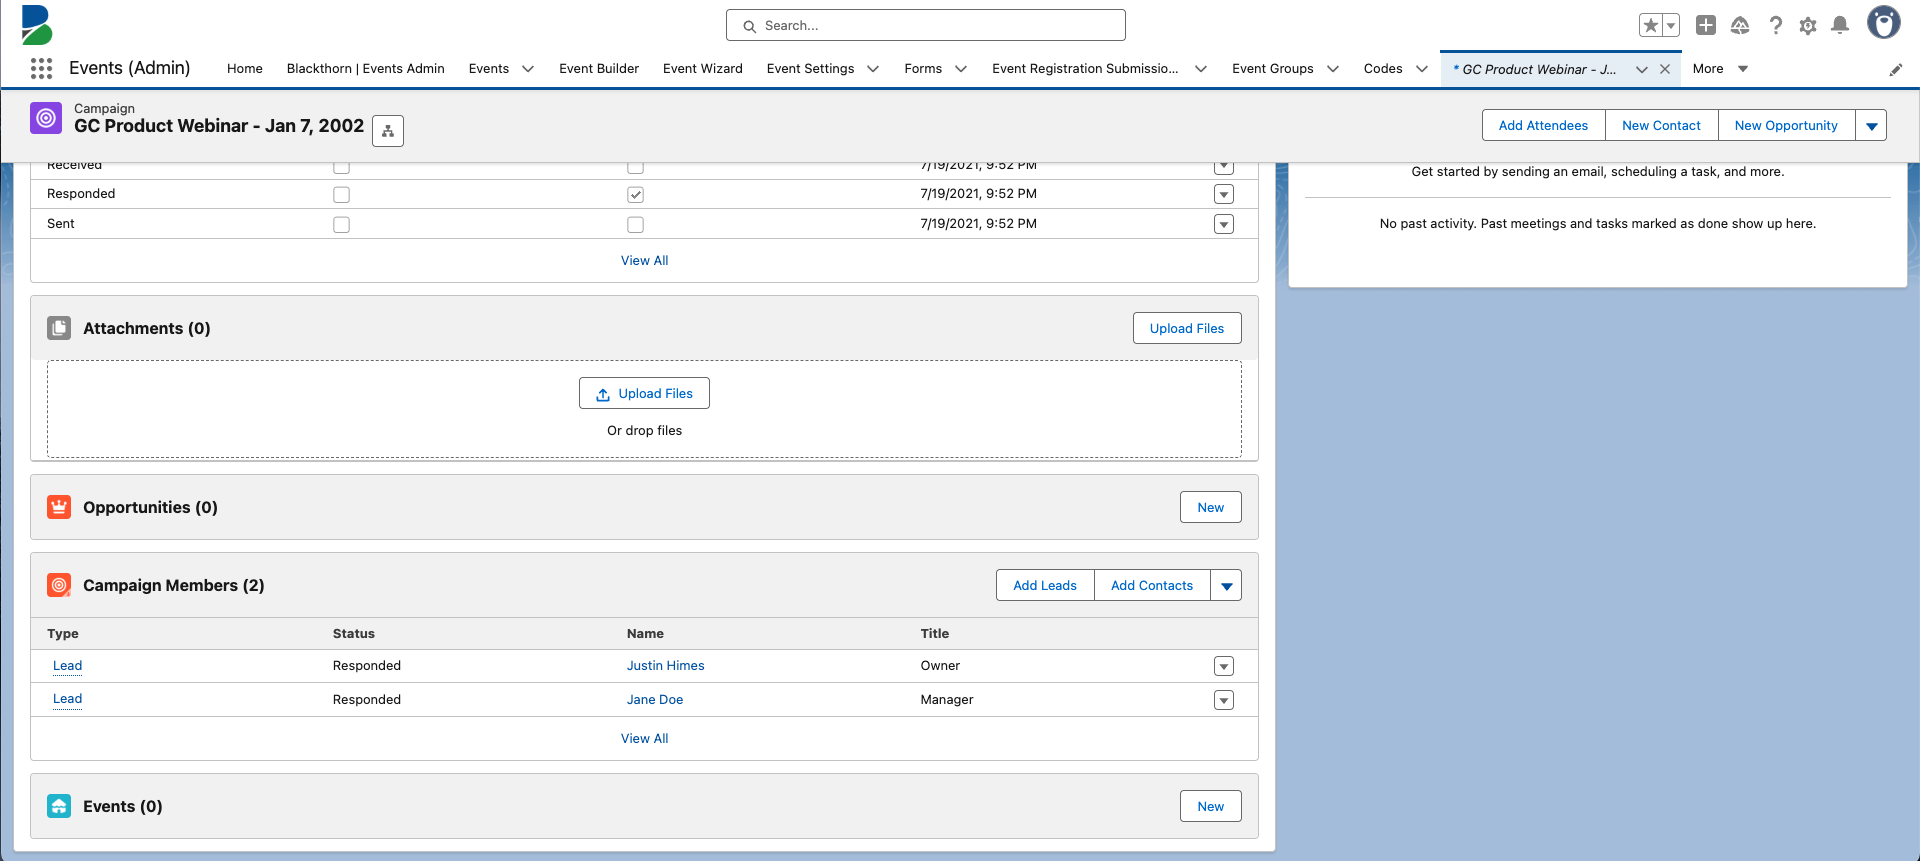The height and width of the screenshot is (861, 1920).
Task: Click the Help question mark icon
Action: pos(1775,26)
